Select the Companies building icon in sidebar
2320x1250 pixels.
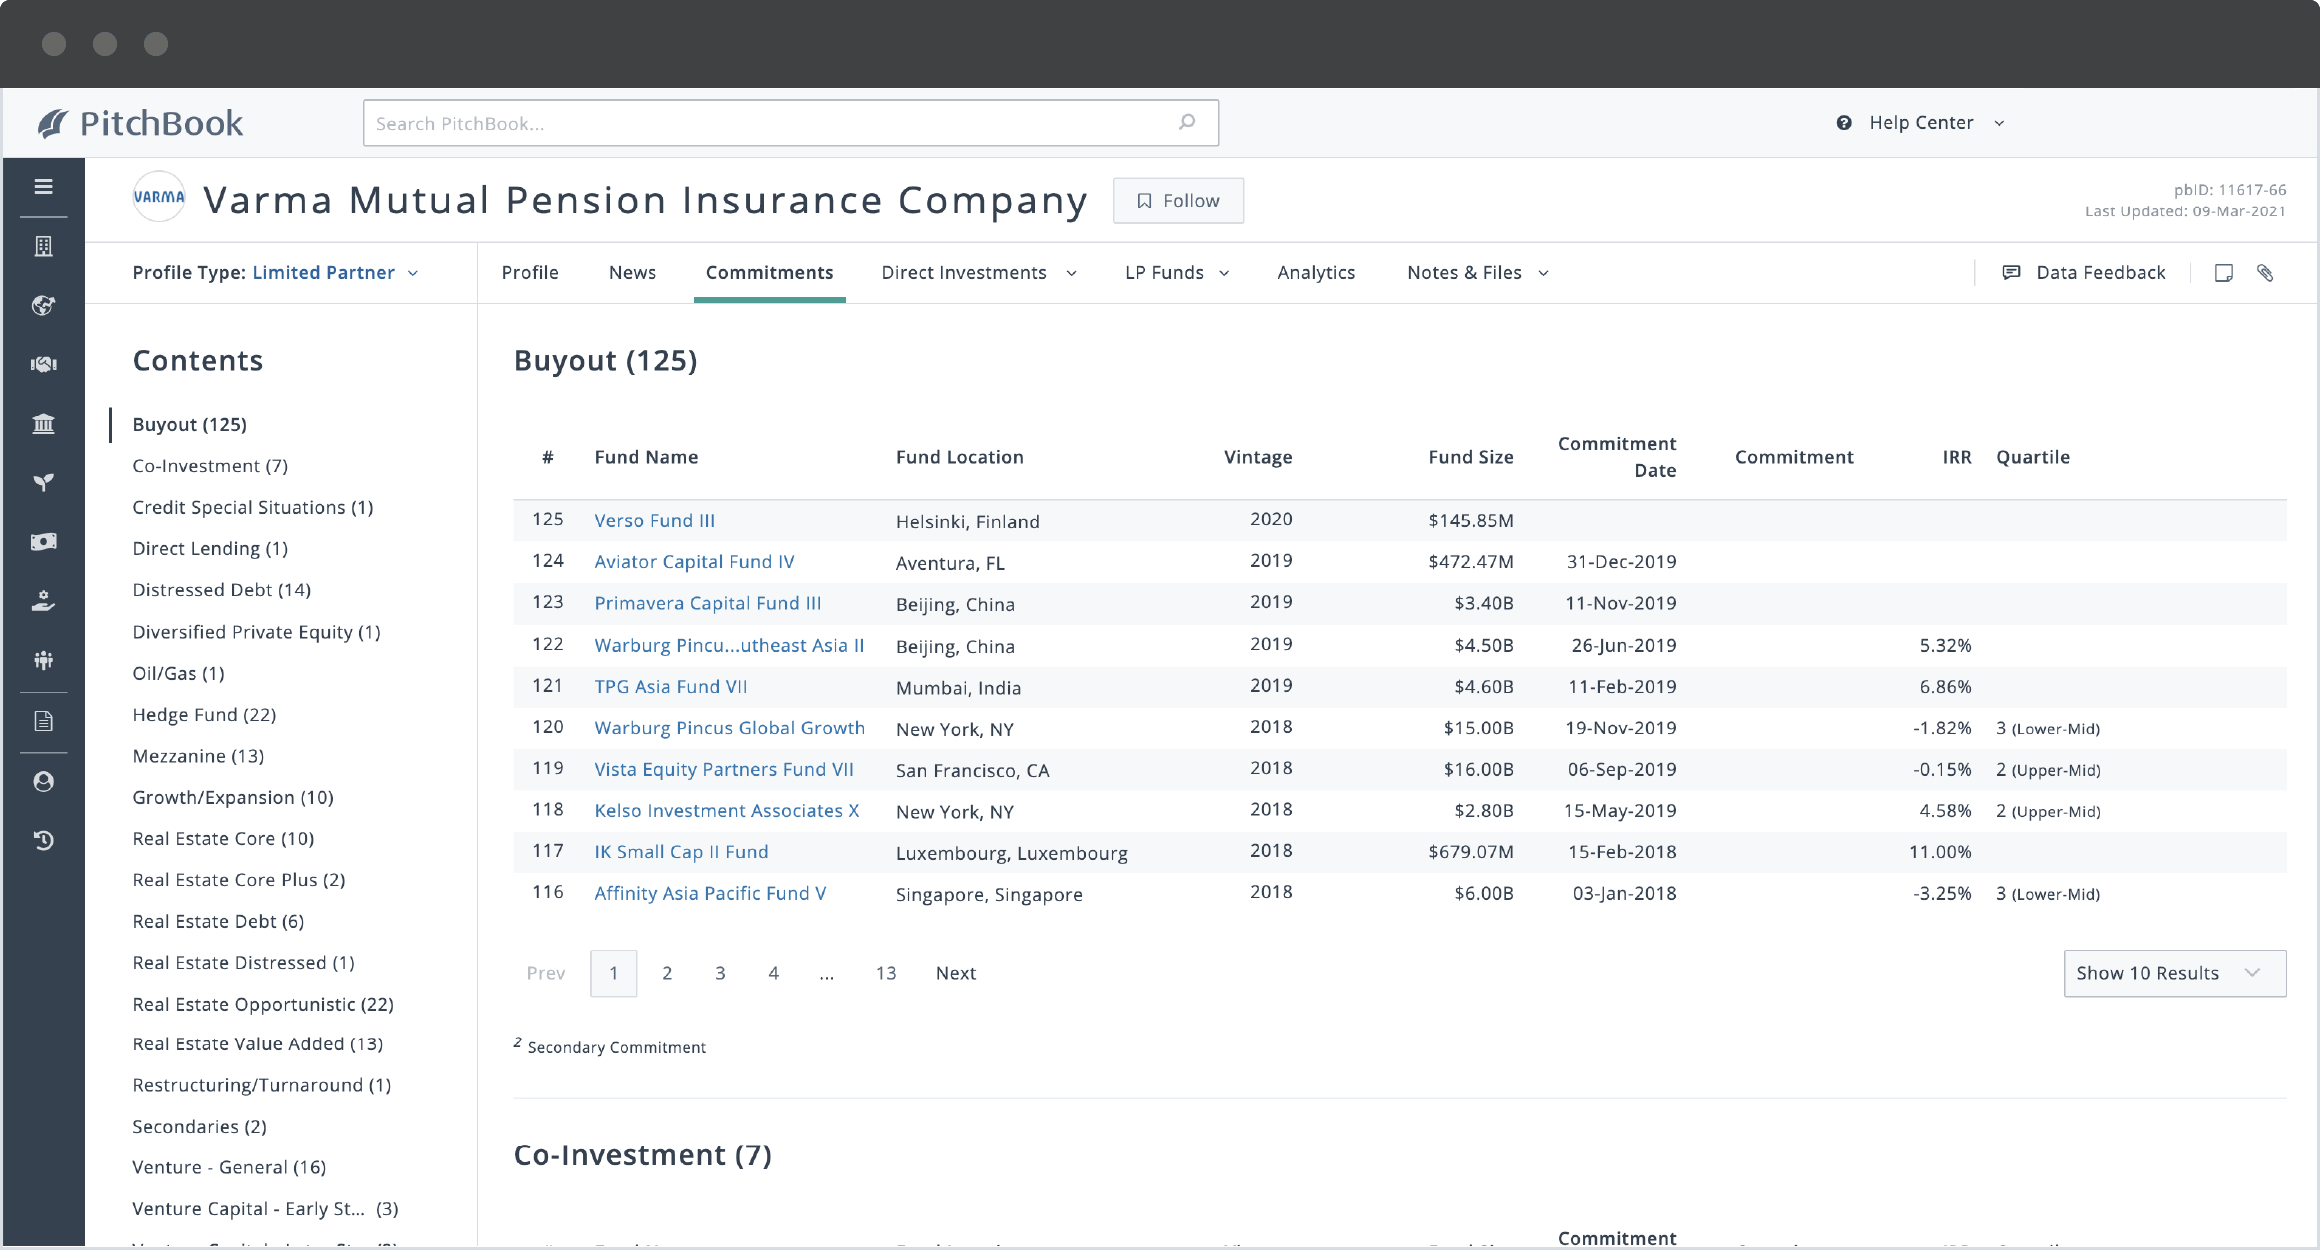[x=44, y=246]
